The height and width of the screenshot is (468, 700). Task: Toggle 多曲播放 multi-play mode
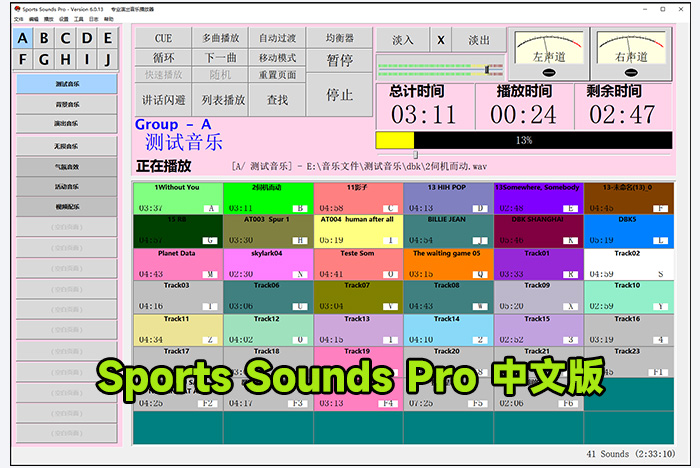tap(221, 38)
